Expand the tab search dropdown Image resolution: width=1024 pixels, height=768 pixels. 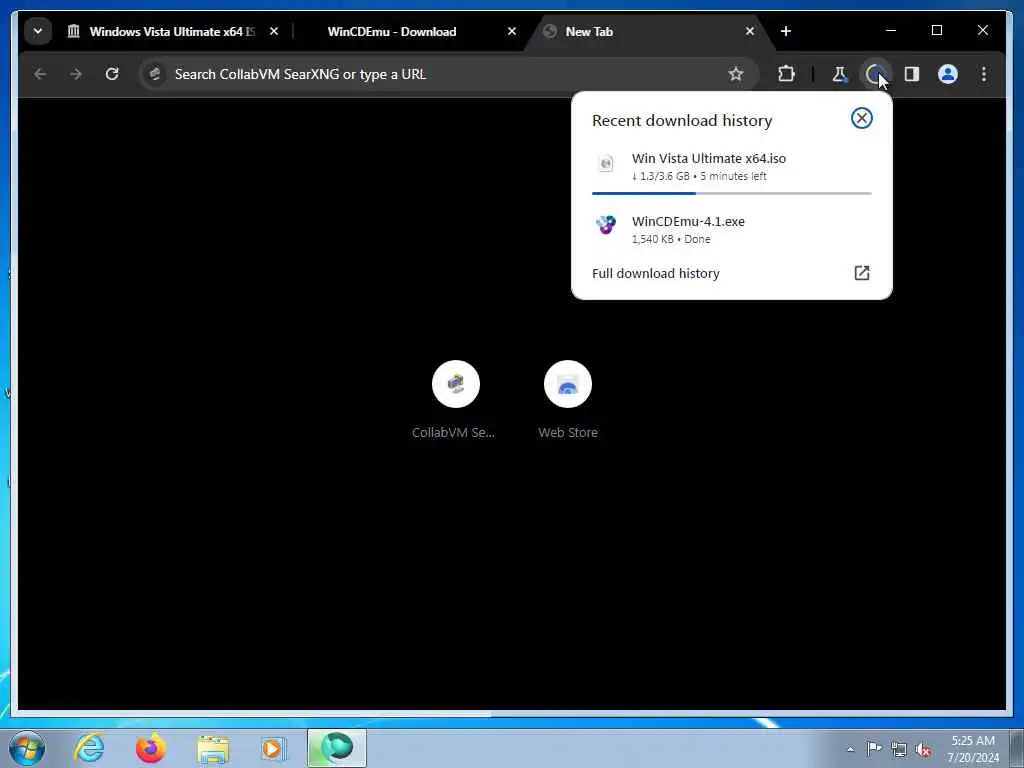38,31
